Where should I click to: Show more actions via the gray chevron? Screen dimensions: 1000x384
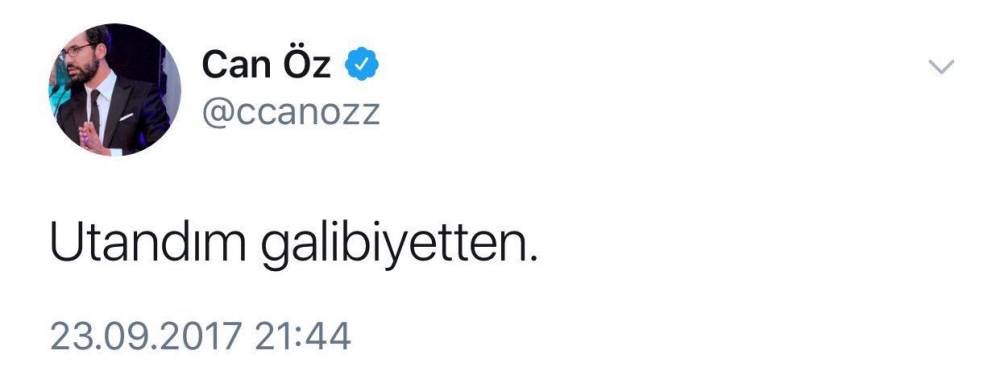pos(941,66)
